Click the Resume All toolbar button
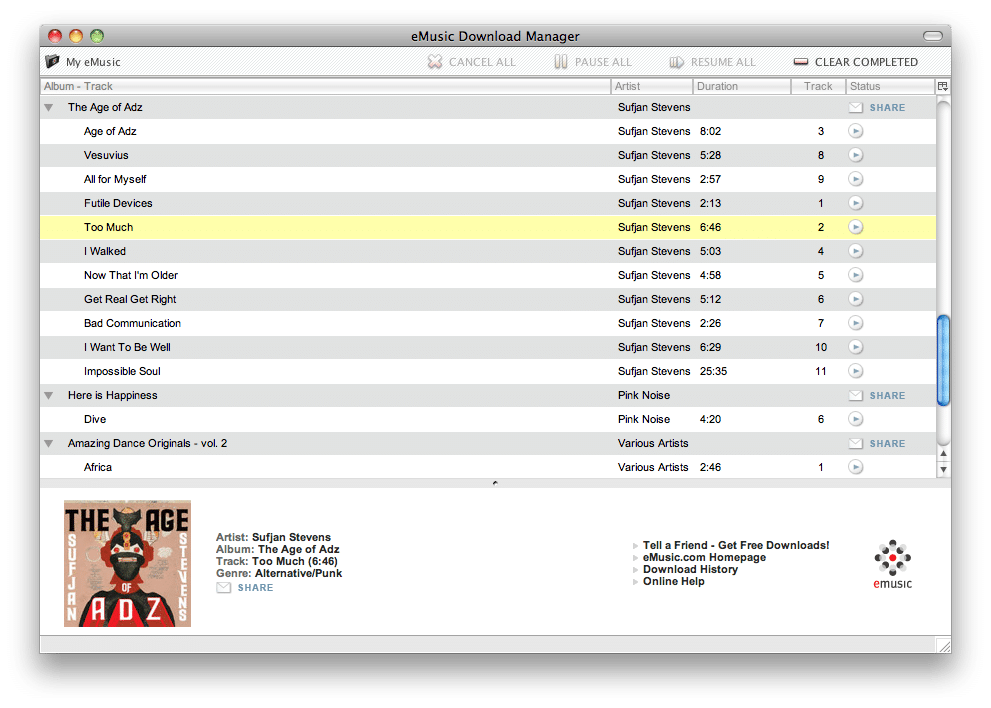The width and height of the screenshot is (991, 708). point(712,62)
